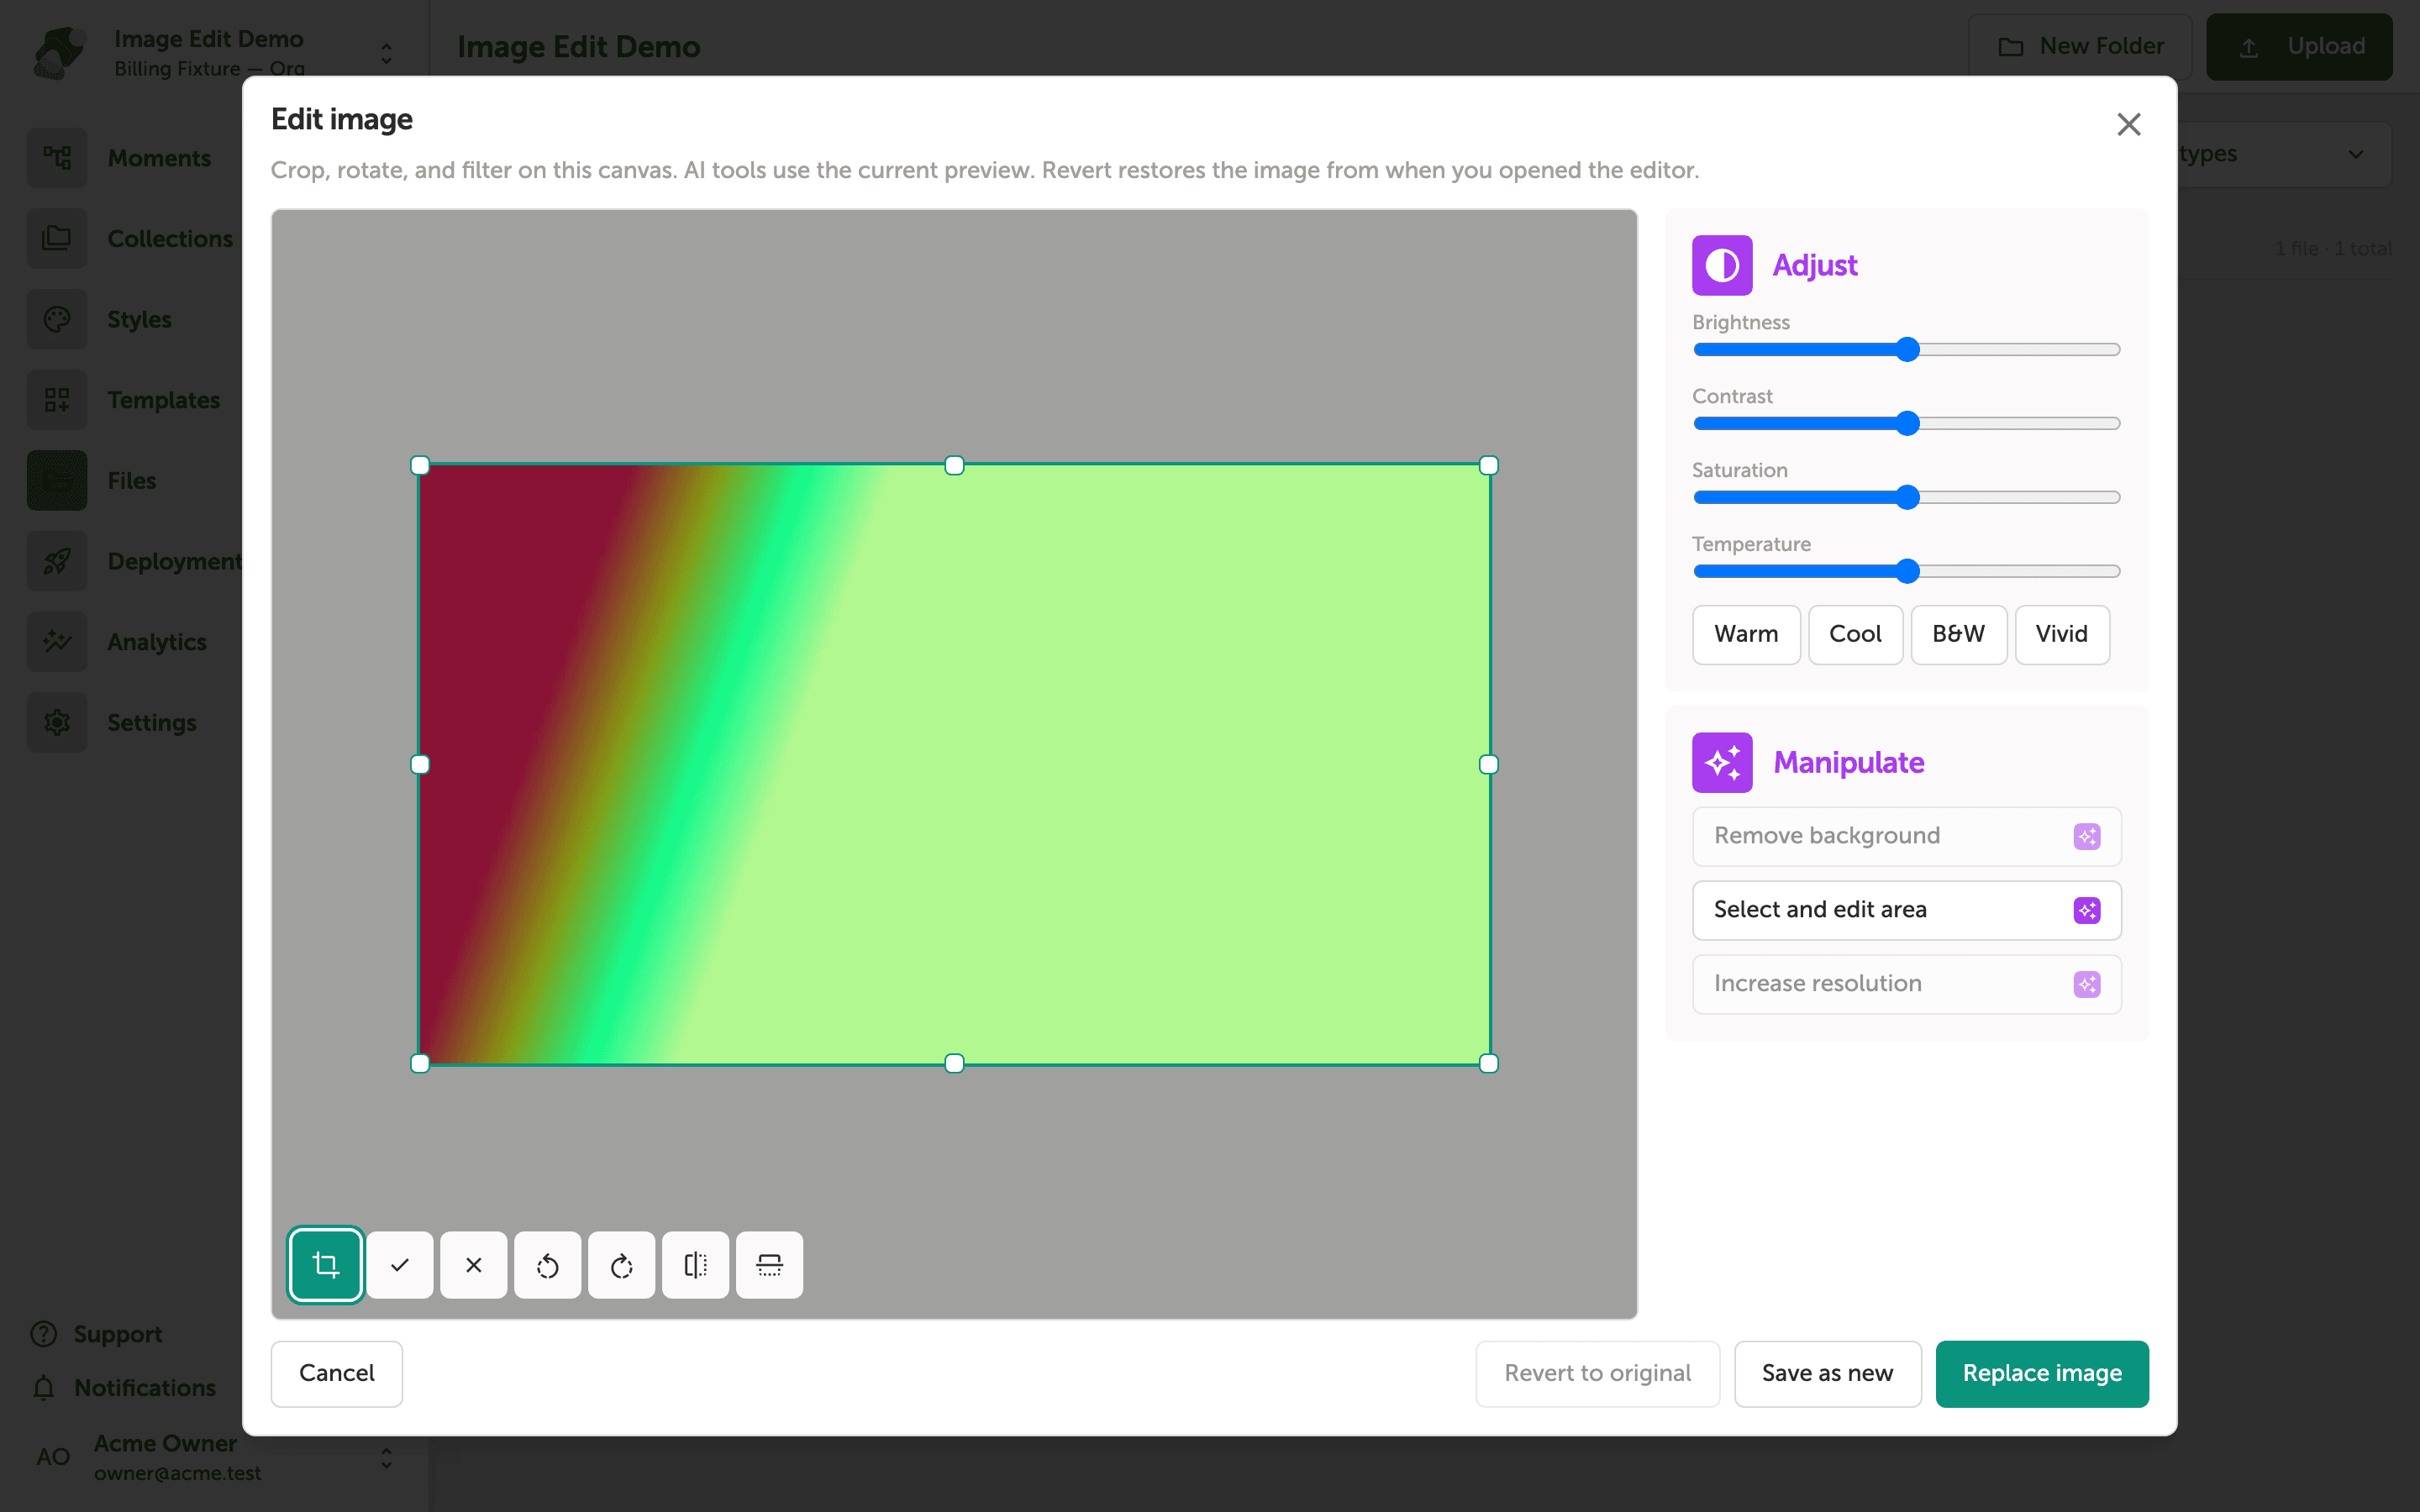Image resolution: width=2420 pixels, height=1512 pixels.
Task: Select the Analytics menu item
Action: 157,642
